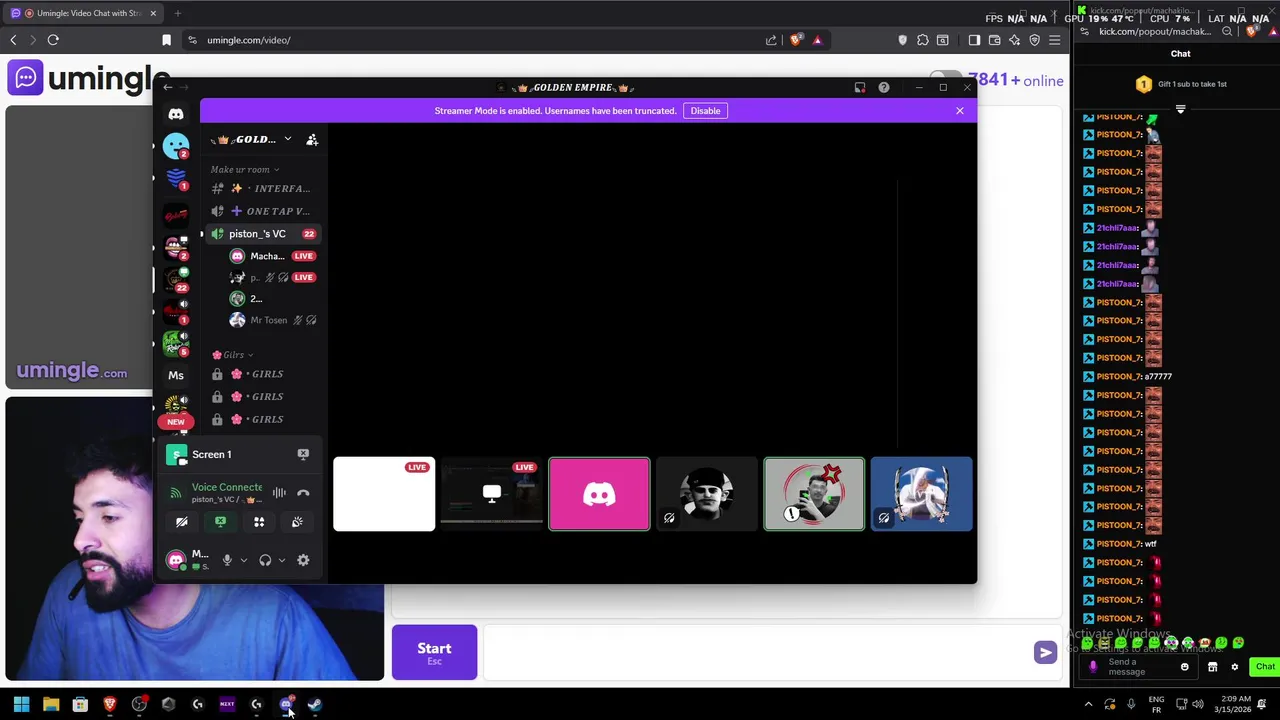Screen dimensions: 1280x720
Task: Open Discord user settings gear
Action: point(303,560)
